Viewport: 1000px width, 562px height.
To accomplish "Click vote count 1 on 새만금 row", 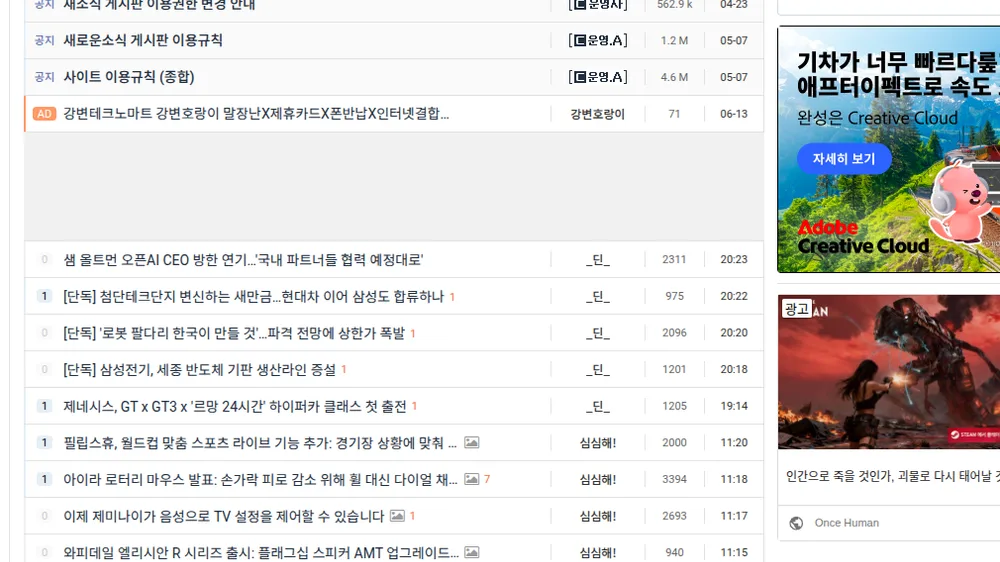I will (x=44, y=296).
